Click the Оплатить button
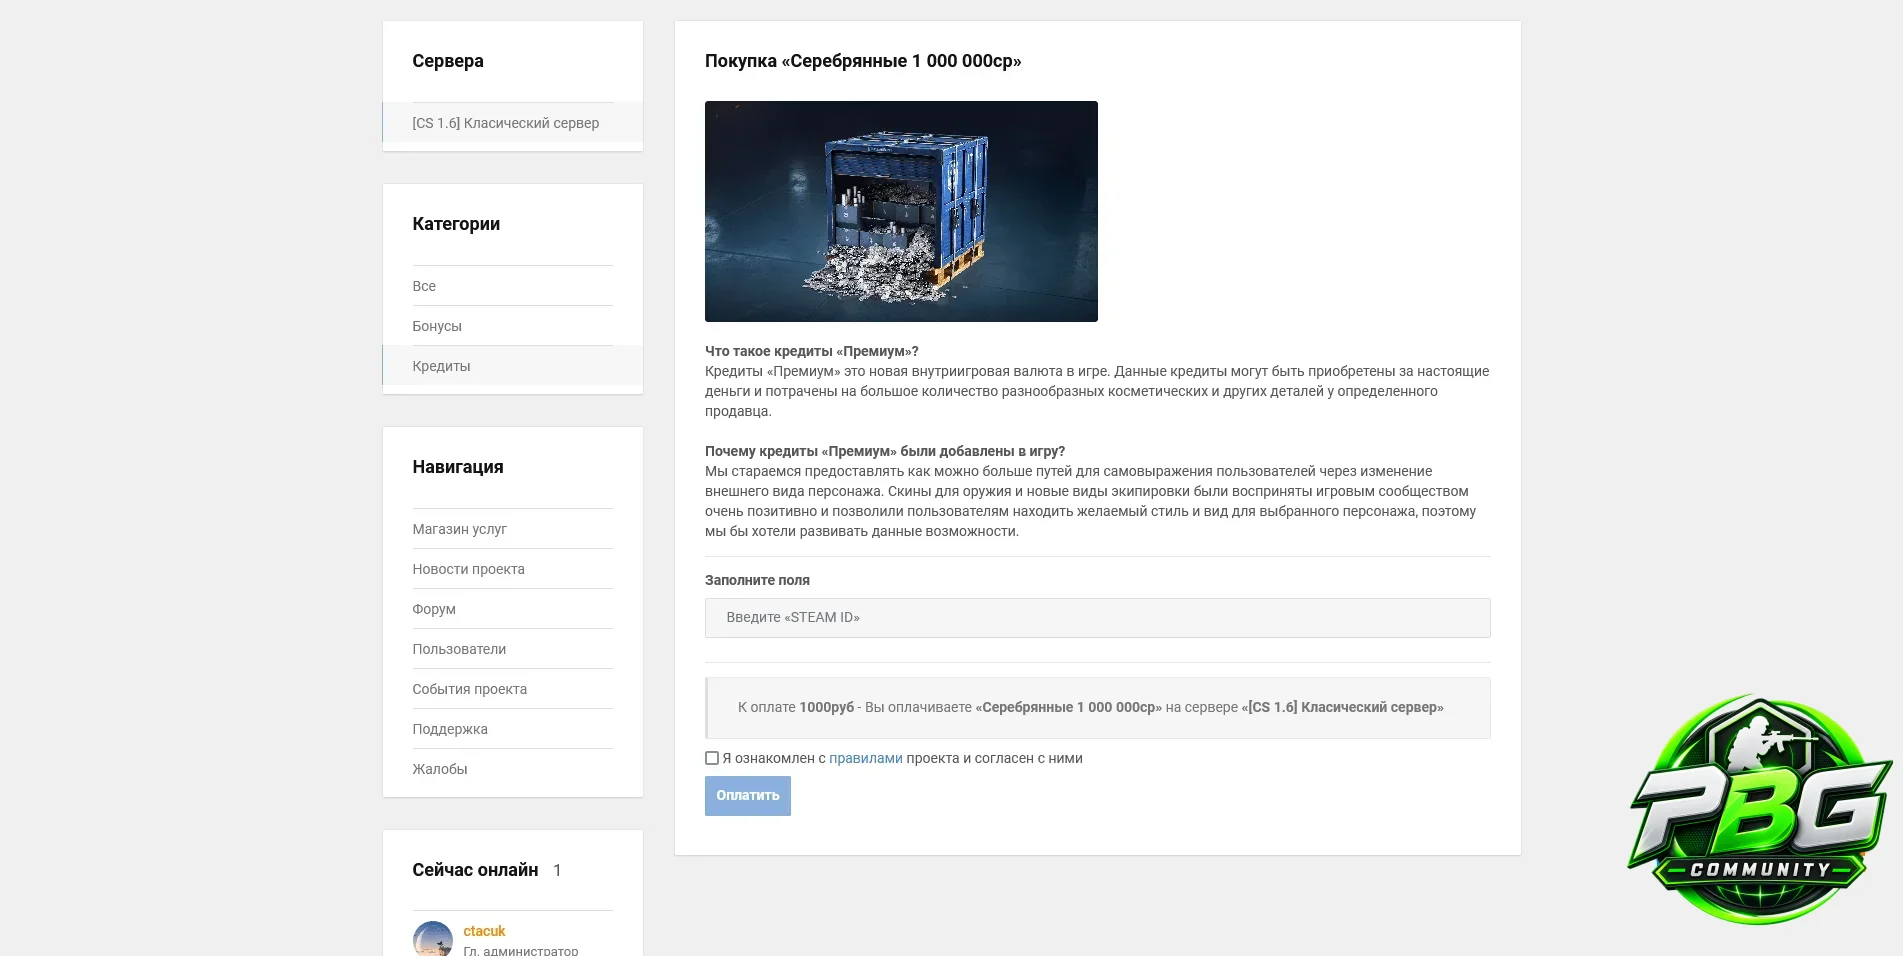Screen dimensions: 1903x956 [748, 796]
